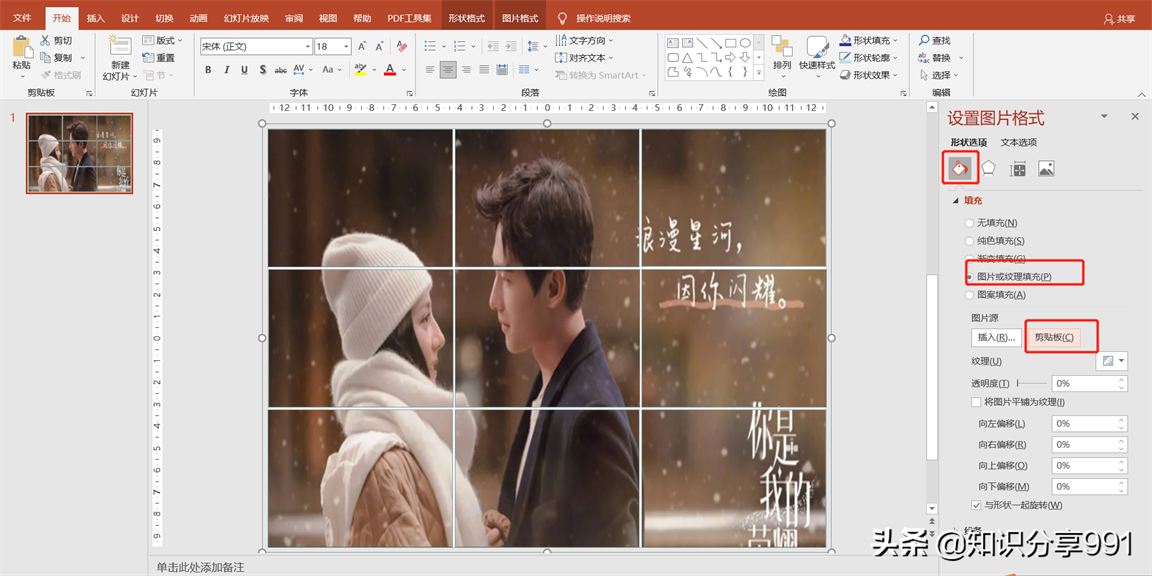The height and width of the screenshot is (576, 1152).
Task: Switch to the Text Options (文本选项) tab
Action: click(1018, 143)
